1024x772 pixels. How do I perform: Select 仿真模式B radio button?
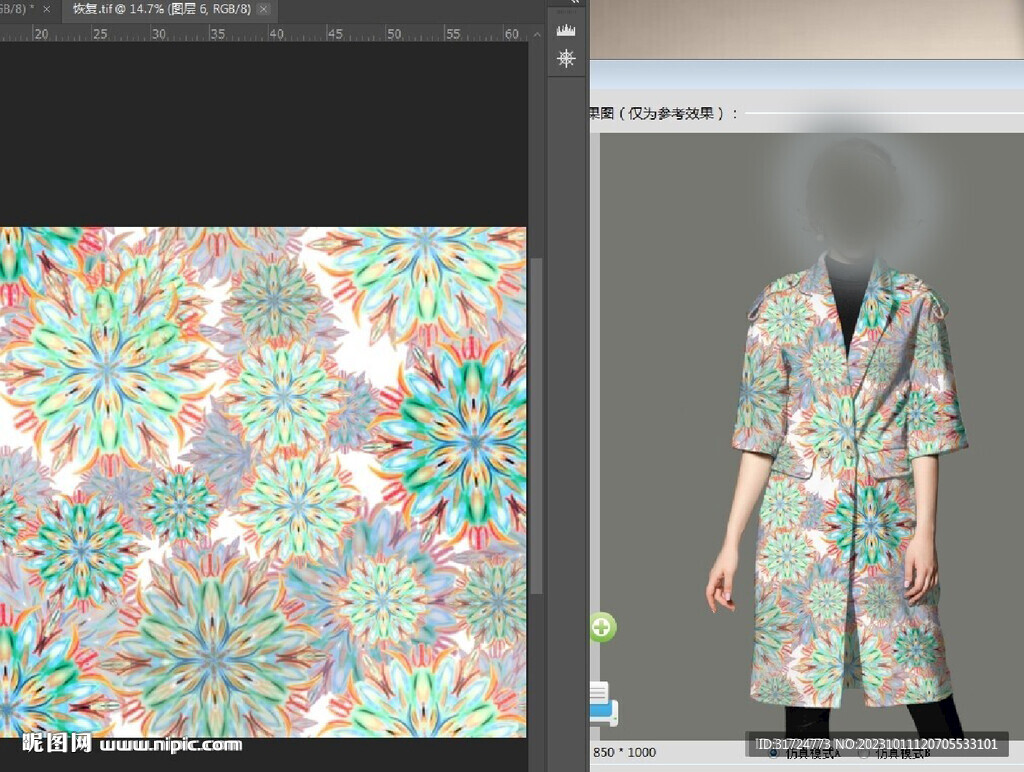click(864, 753)
